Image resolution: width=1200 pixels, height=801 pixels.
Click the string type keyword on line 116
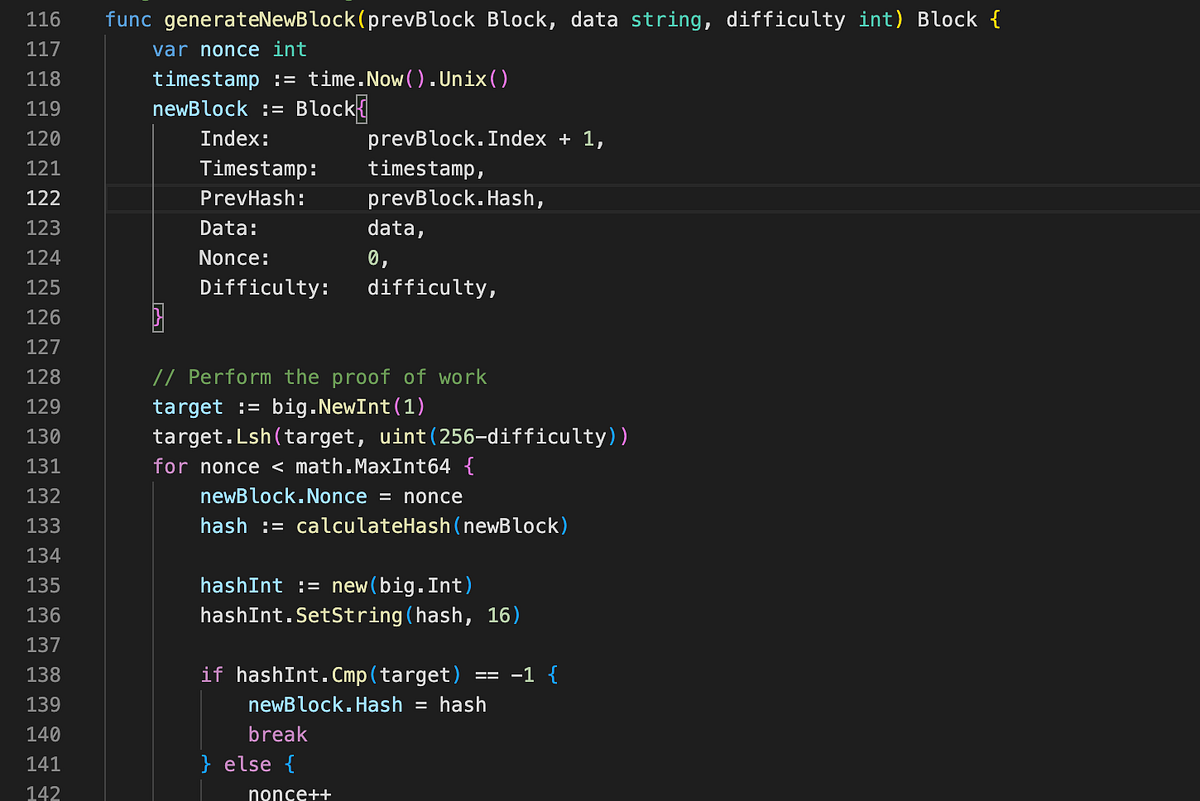click(666, 19)
